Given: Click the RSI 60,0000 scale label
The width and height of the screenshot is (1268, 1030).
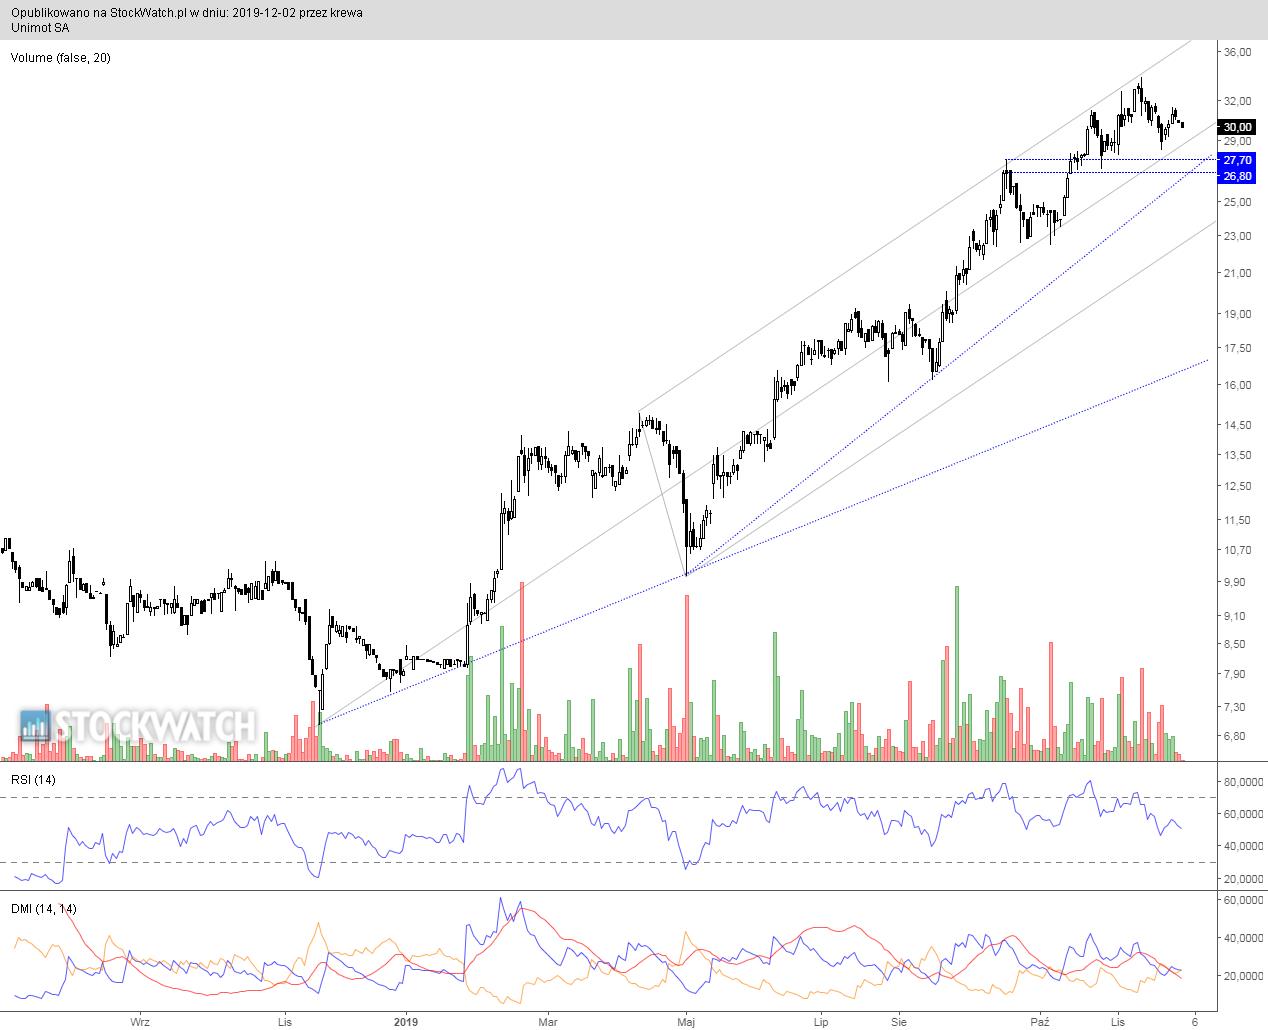Looking at the screenshot, I should [x=1243, y=814].
